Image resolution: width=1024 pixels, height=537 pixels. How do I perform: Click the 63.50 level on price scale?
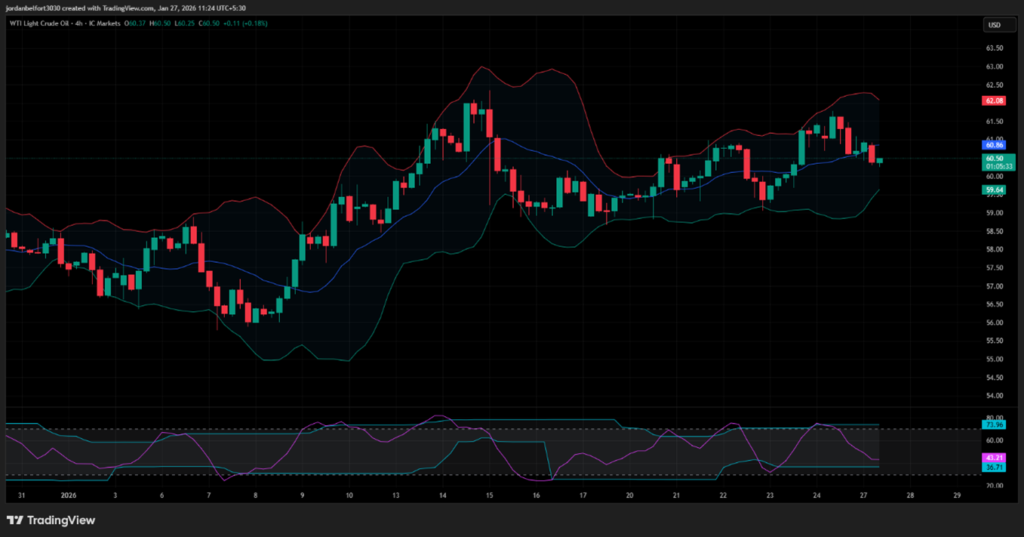[x=994, y=48]
